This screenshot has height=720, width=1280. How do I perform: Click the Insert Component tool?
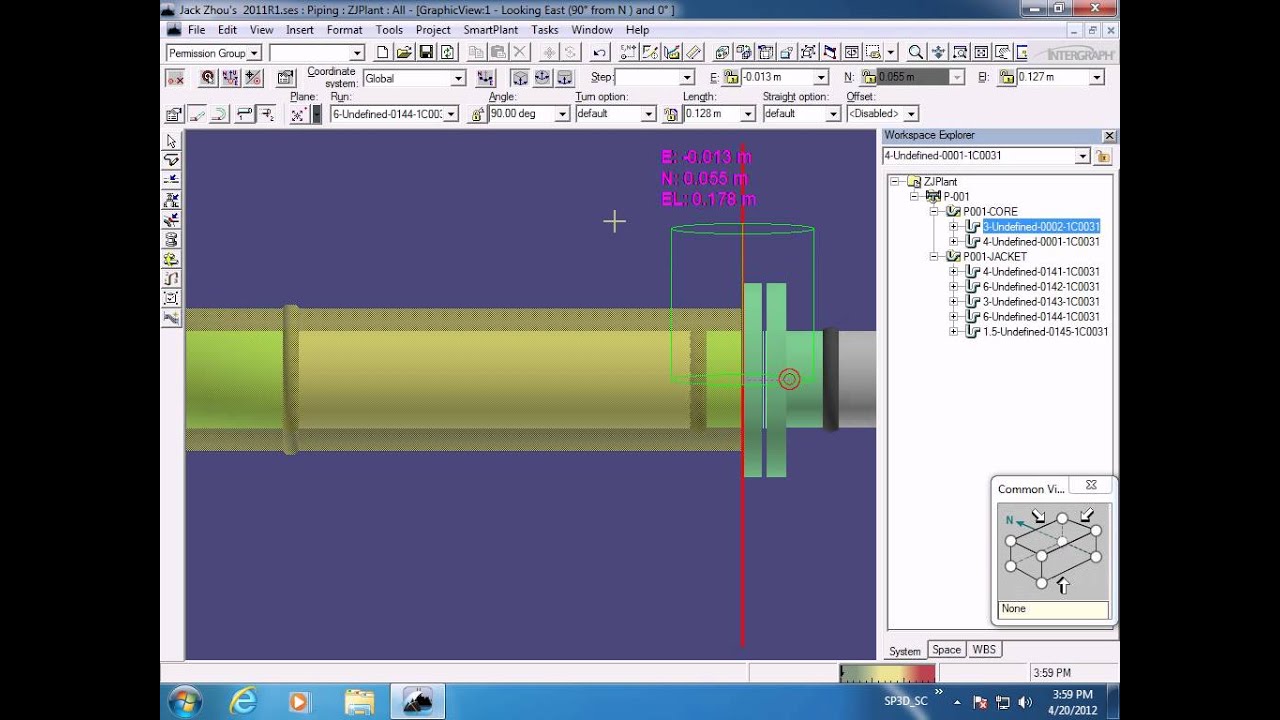tap(171, 200)
